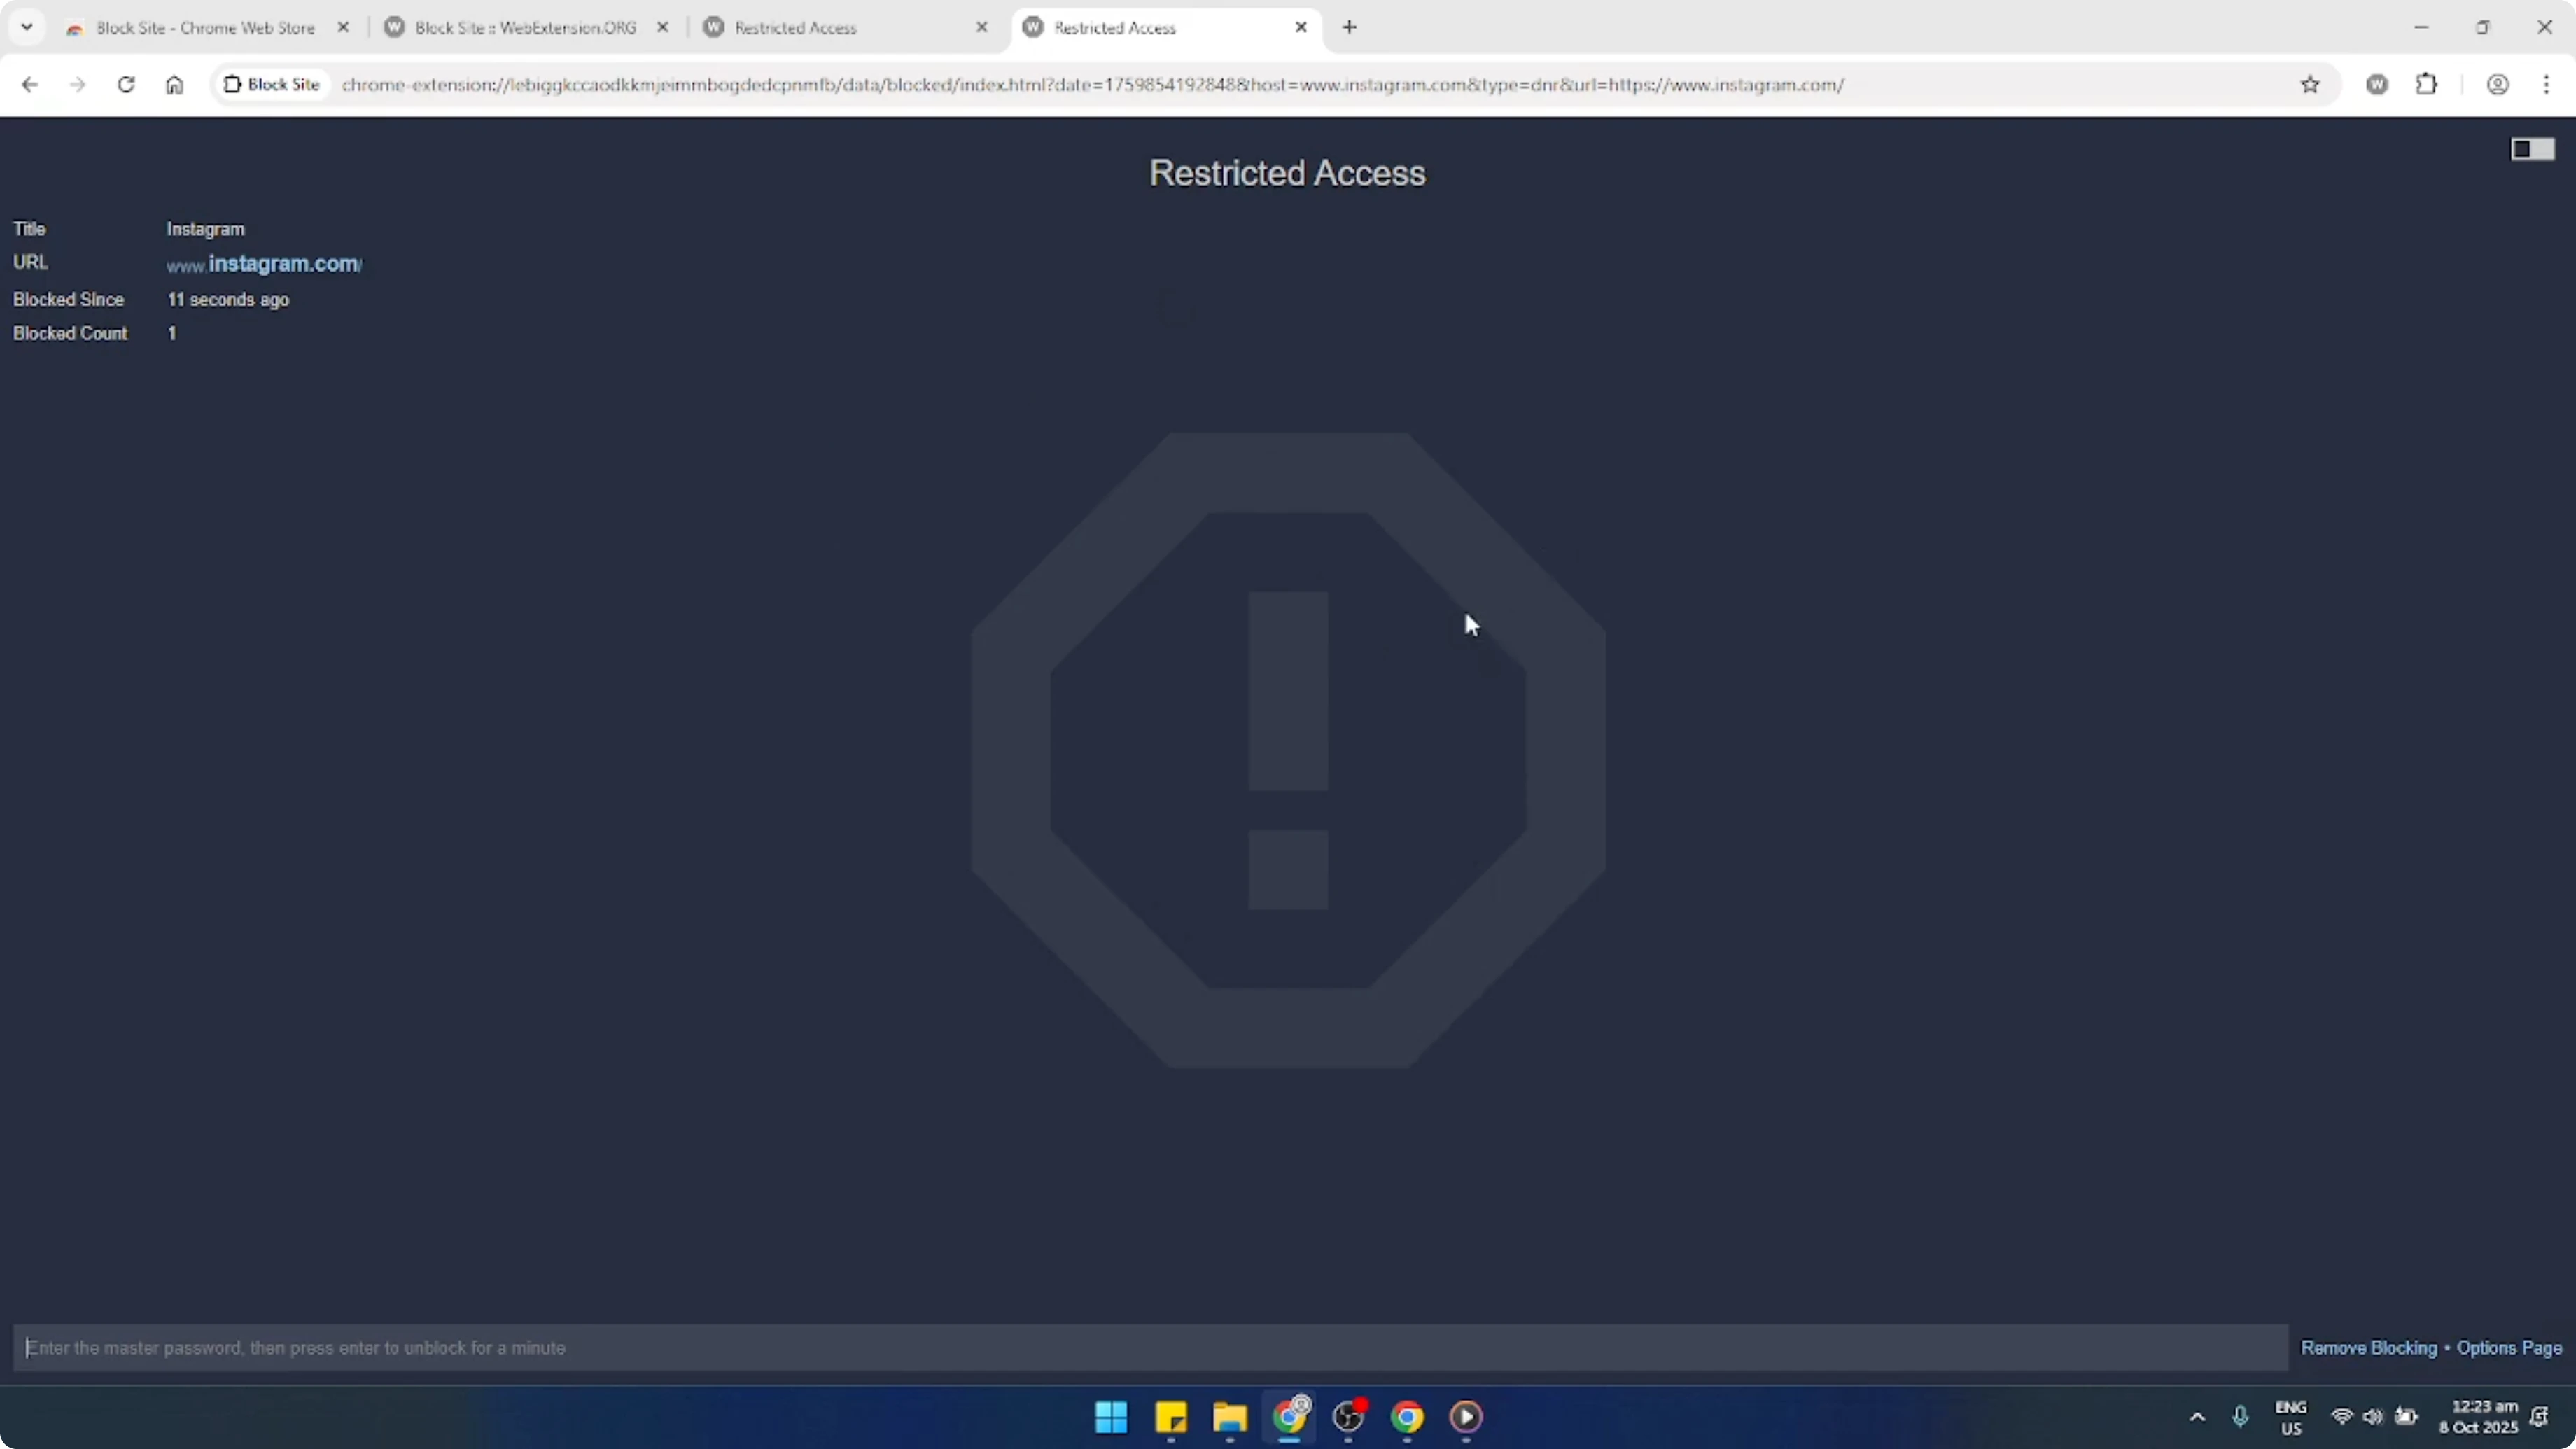
Task: Open the Chrome taskbar icon with profile badge
Action: (1290, 1417)
